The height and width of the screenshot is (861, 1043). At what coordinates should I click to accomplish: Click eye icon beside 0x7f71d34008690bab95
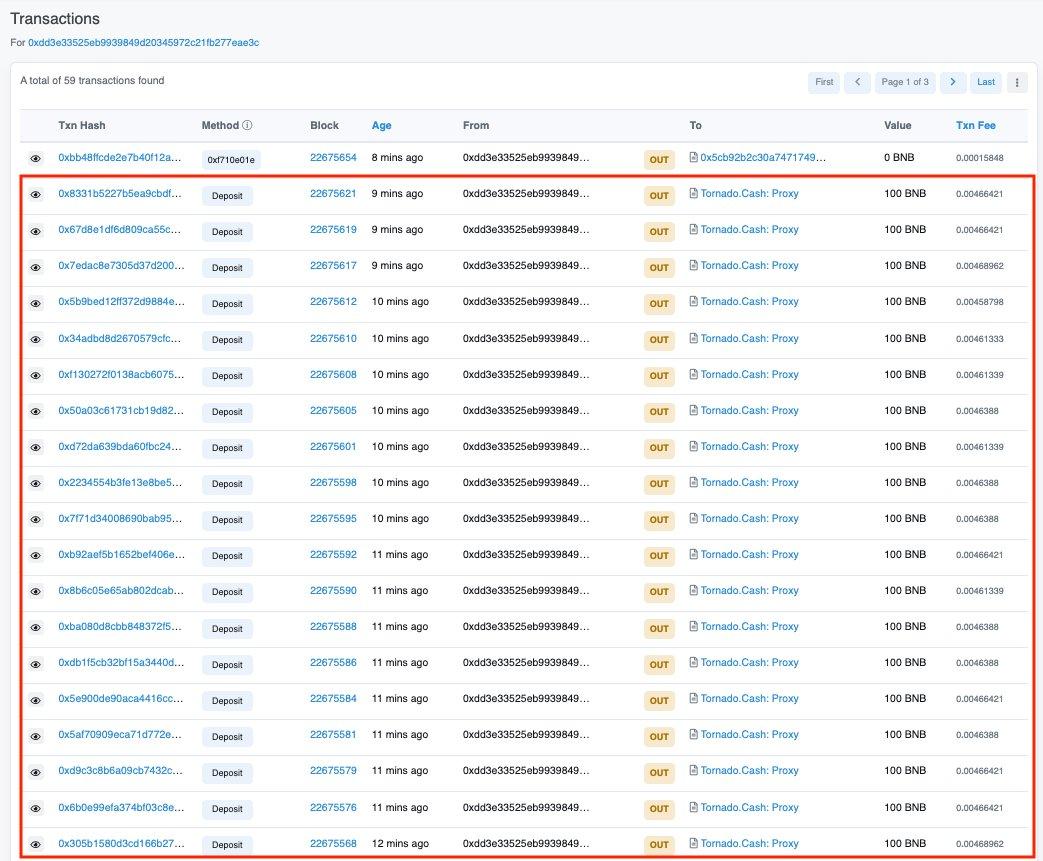click(x=36, y=520)
